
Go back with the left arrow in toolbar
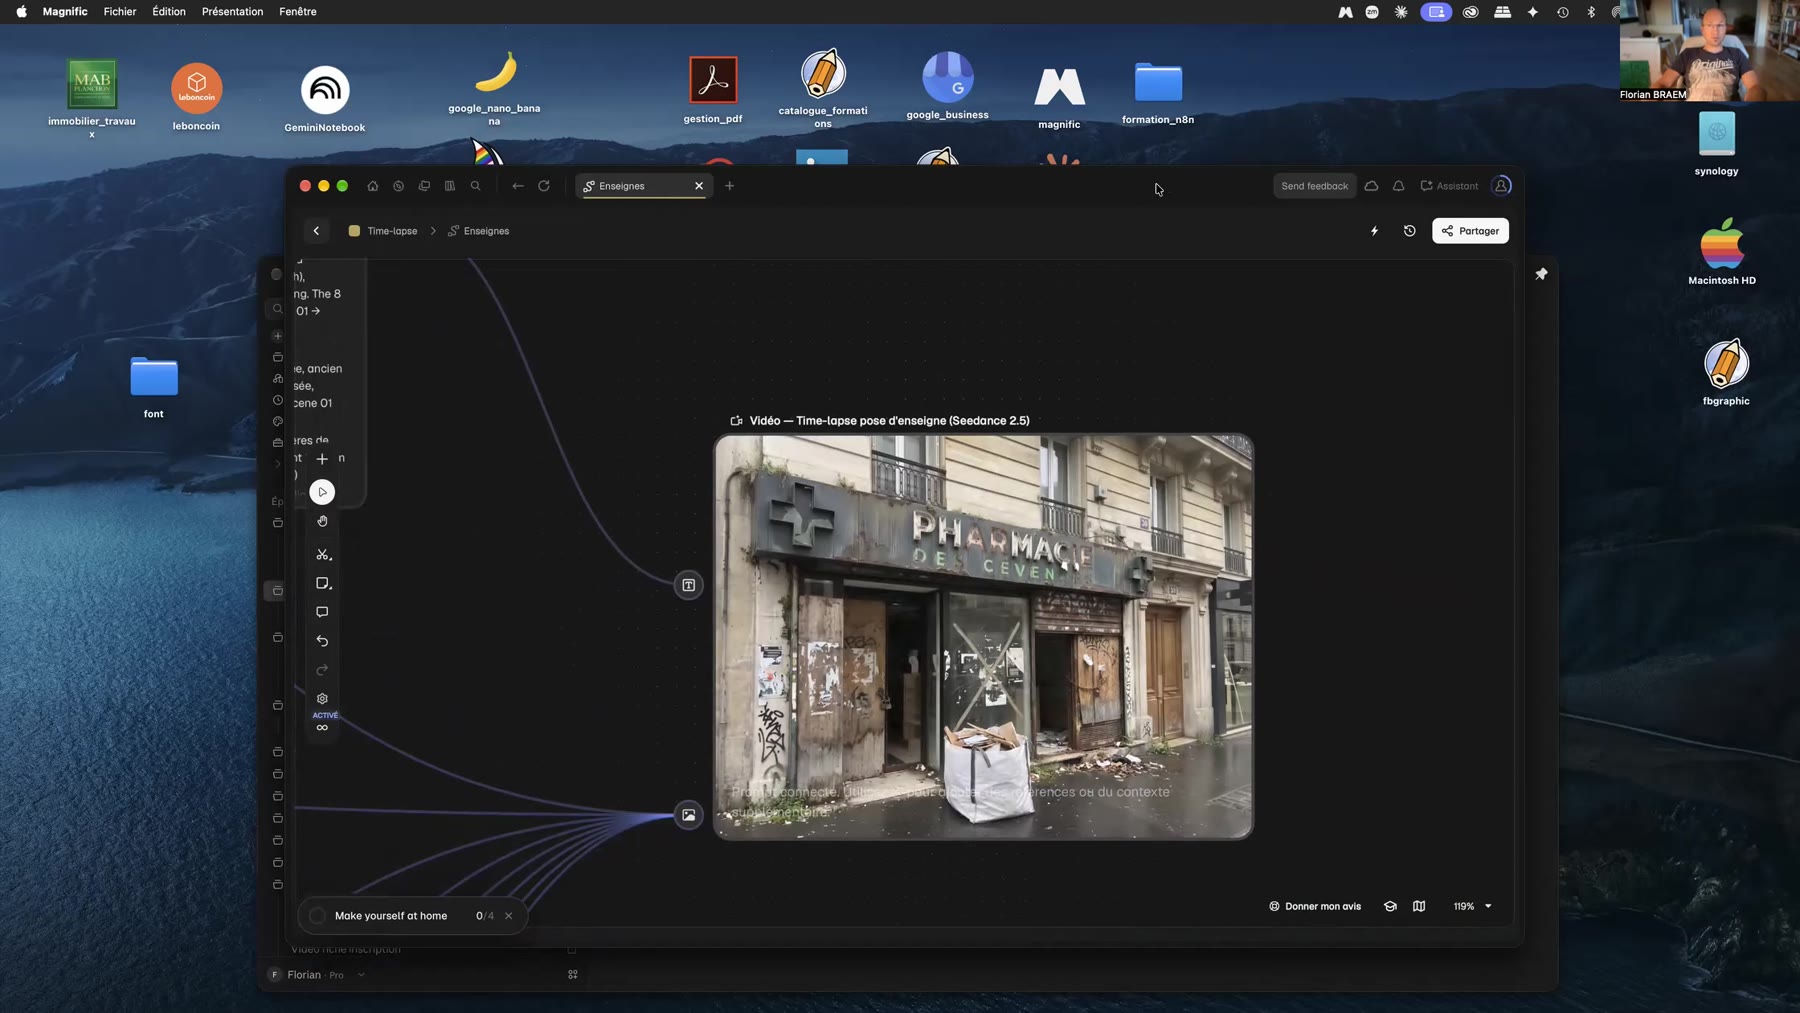[x=518, y=186]
